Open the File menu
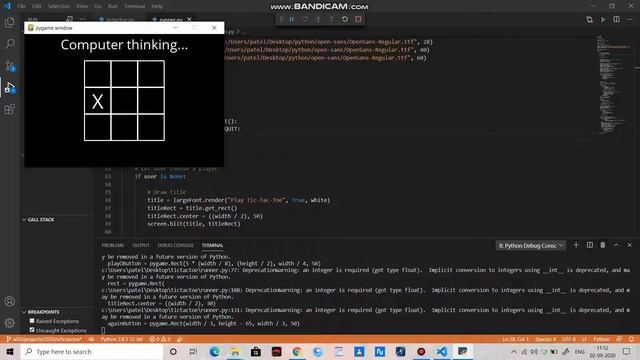 [x=21, y=6]
